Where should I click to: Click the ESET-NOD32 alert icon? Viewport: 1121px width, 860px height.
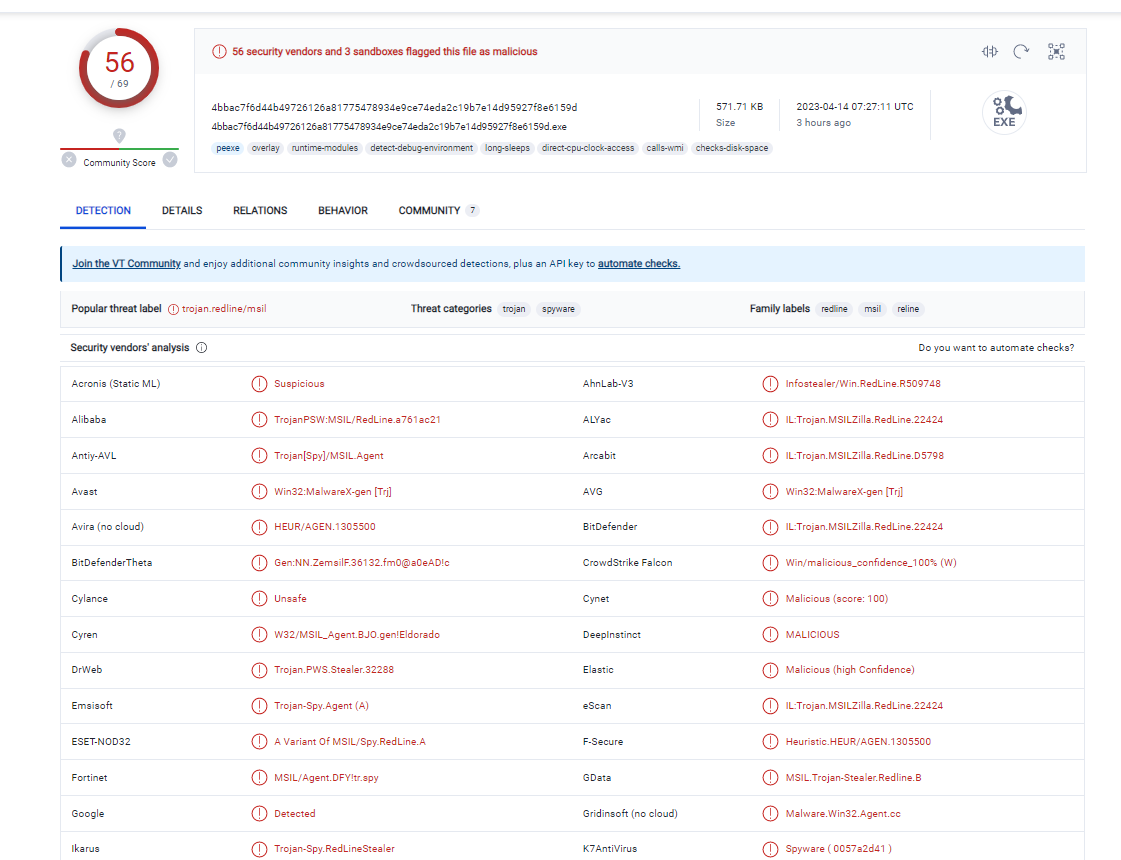(x=260, y=741)
